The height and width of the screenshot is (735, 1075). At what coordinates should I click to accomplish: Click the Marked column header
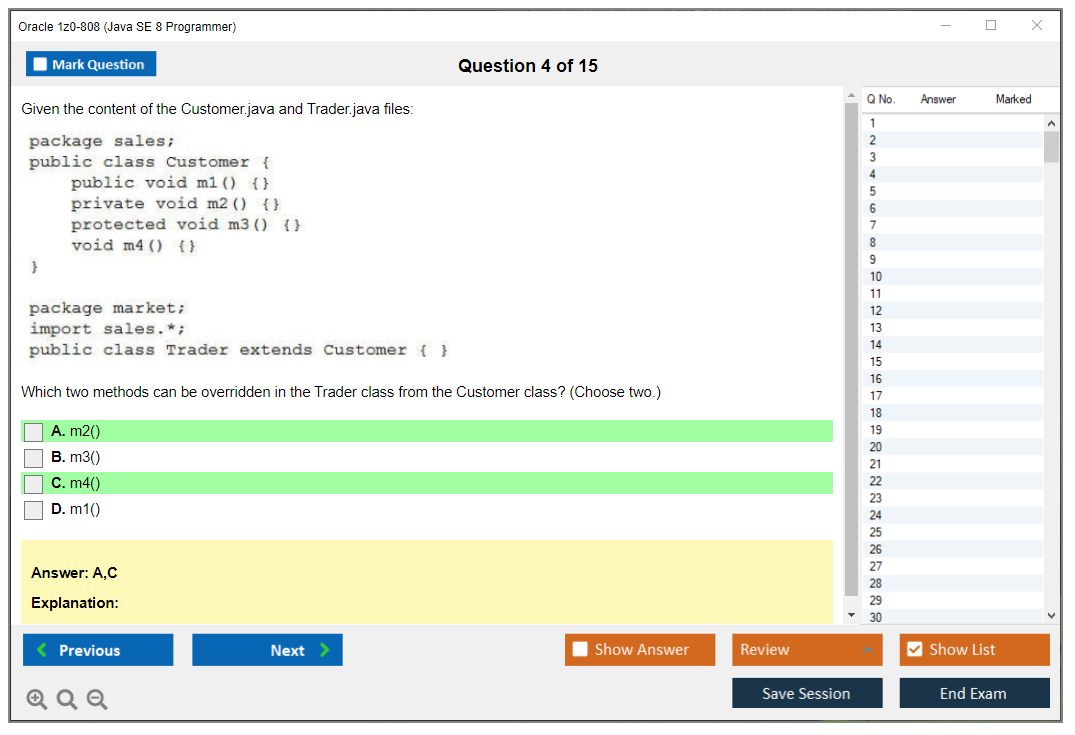(1013, 99)
